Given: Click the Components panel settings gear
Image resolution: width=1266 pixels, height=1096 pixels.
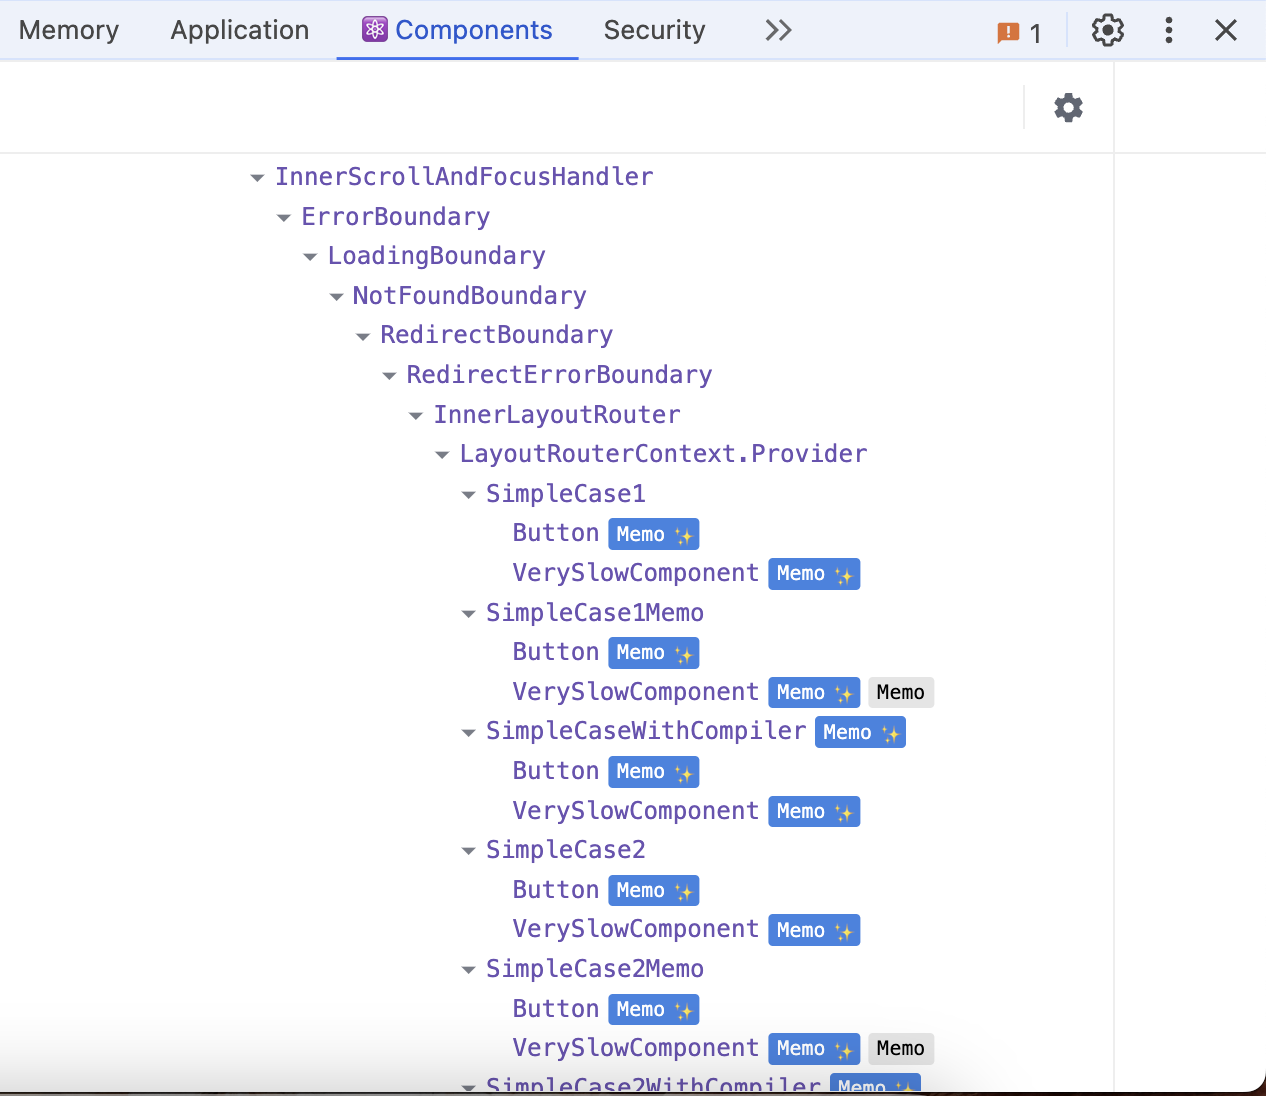Looking at the screenshot, I should click(1068, 107).
